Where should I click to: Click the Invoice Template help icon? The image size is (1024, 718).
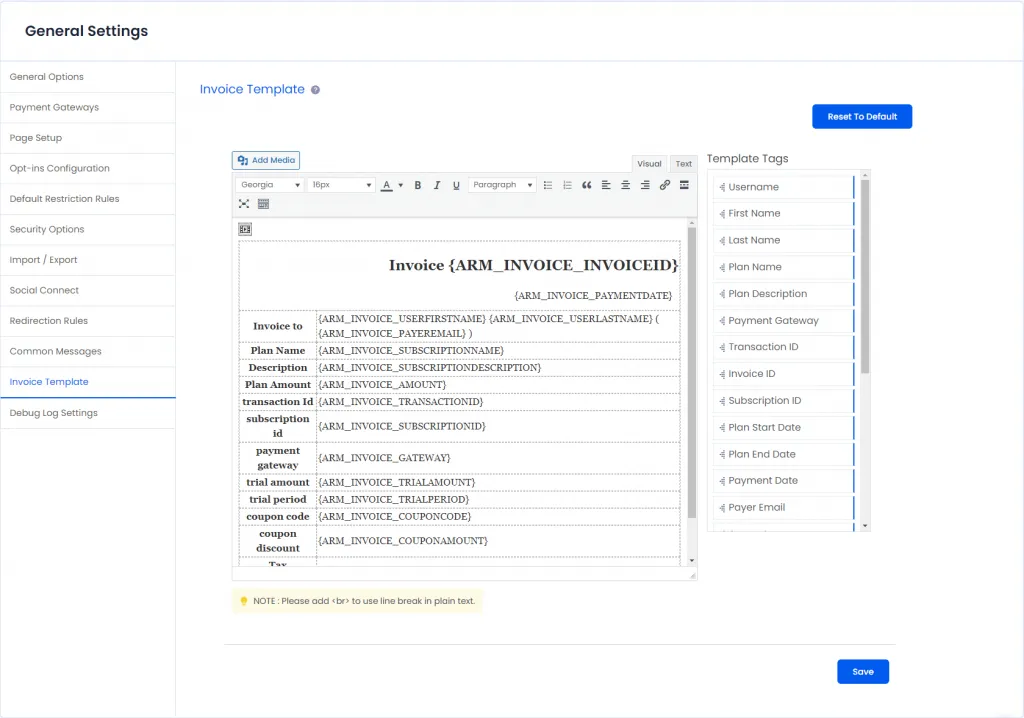click(315, 90)
